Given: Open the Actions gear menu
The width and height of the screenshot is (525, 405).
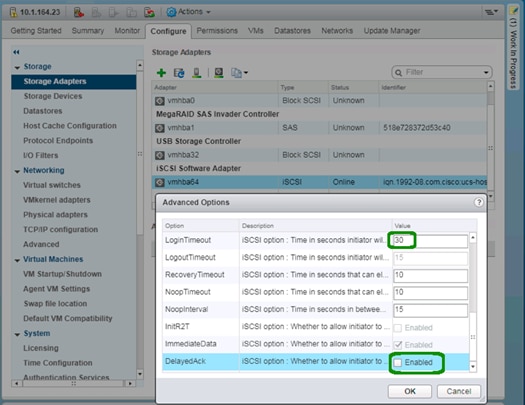Looking at the screenshot, I should click(x=189, y=12).
